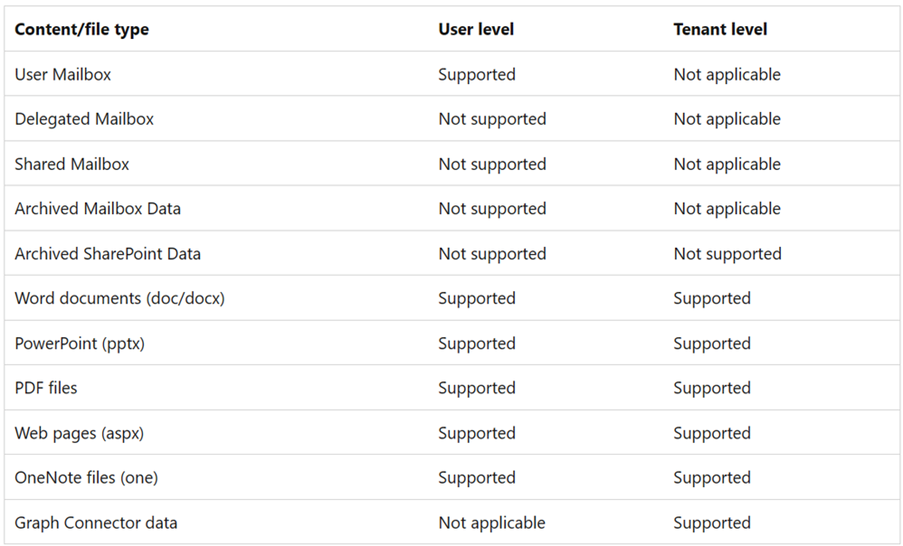Image resolution: width=903 pixels, height=546 pixels.
Task: Click the Tenant level column header
Action: (x=720, y=29)
